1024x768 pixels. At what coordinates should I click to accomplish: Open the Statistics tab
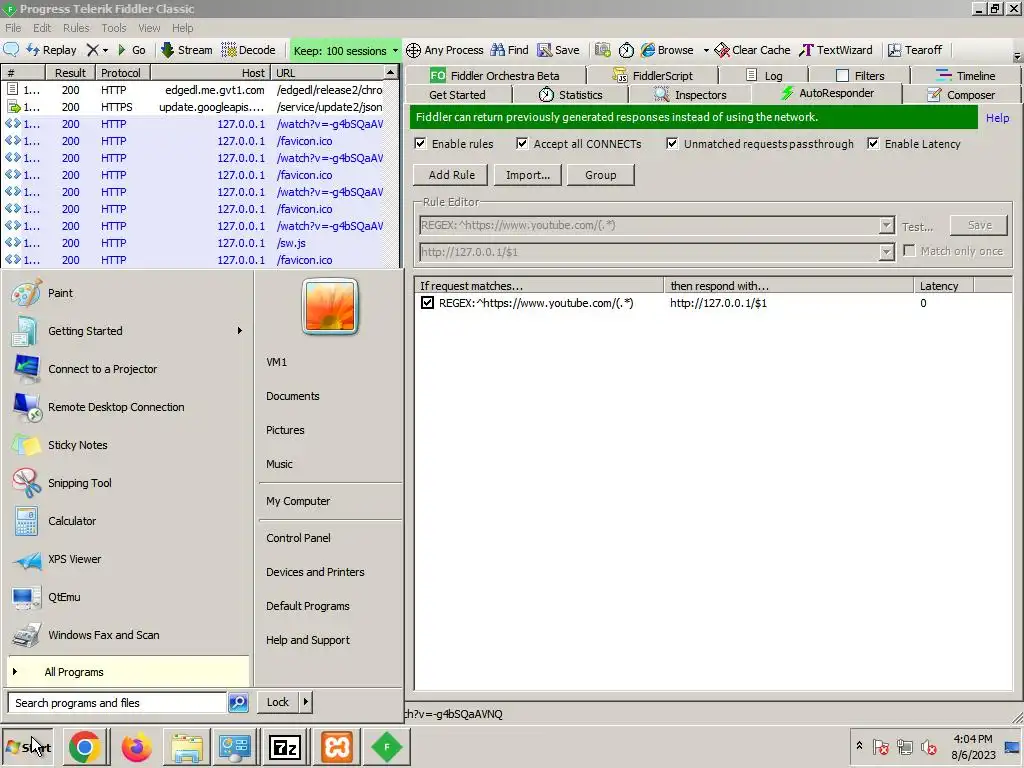[570, 95]
